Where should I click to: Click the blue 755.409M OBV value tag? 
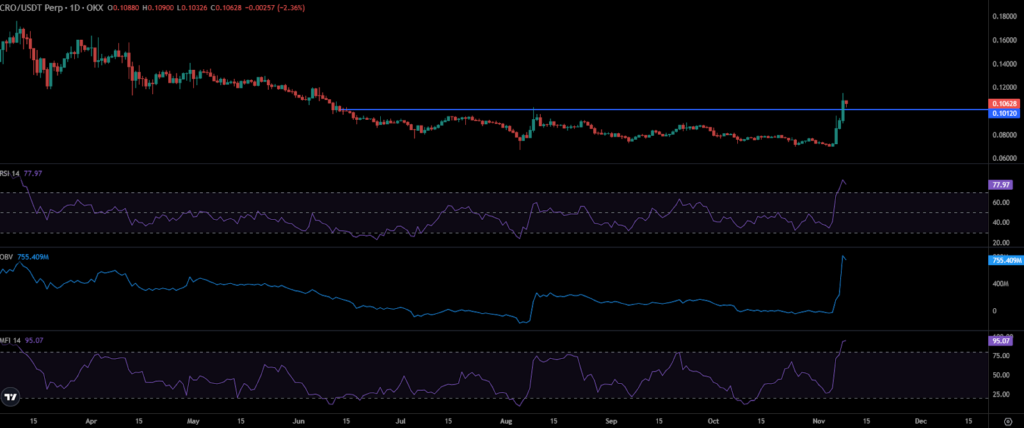1006,260
